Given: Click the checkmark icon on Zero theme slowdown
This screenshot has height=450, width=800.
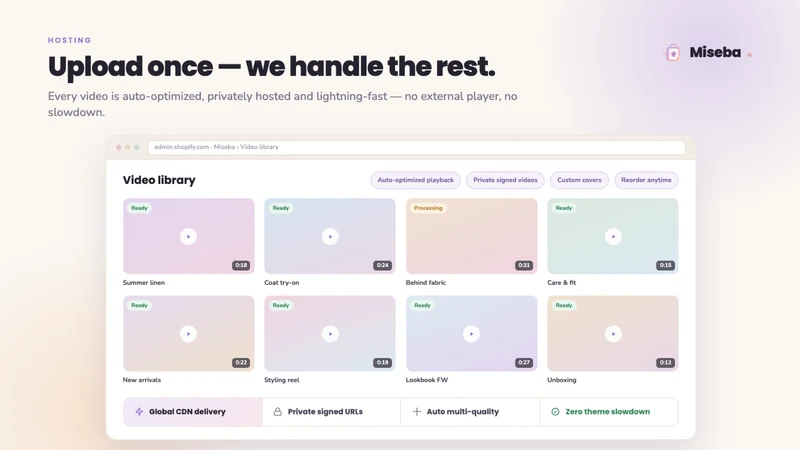Looking at the screenshot, I should [x=555, y=412].
